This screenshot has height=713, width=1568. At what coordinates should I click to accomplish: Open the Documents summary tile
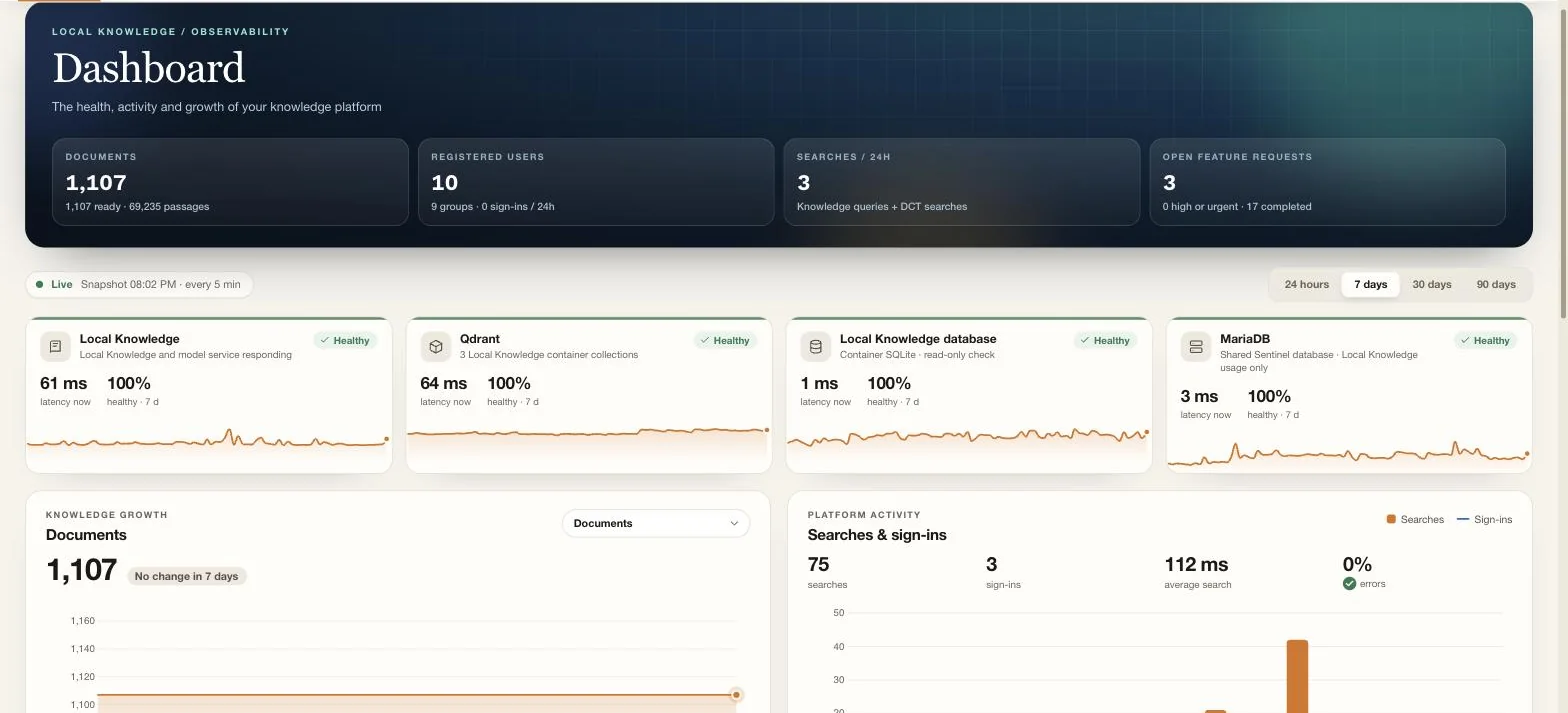click(230, 182)
